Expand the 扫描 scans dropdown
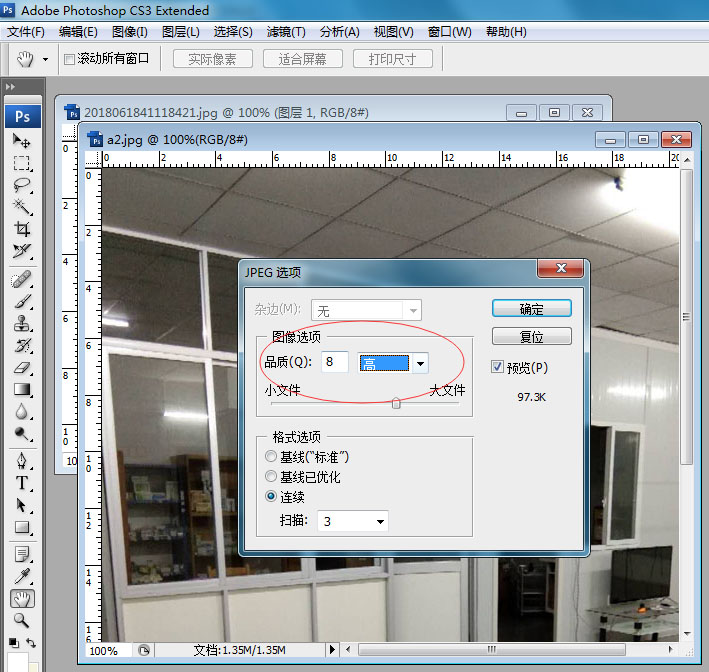 coord(380,521)
